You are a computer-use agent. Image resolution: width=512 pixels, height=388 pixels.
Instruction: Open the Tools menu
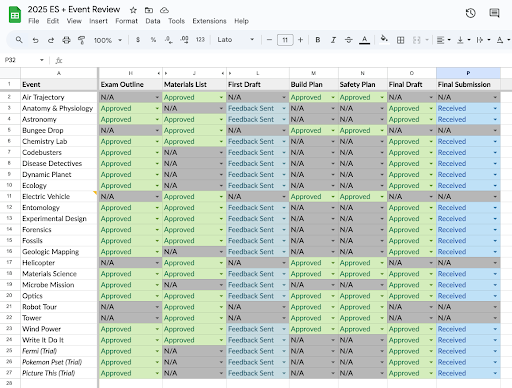[176, 21]
